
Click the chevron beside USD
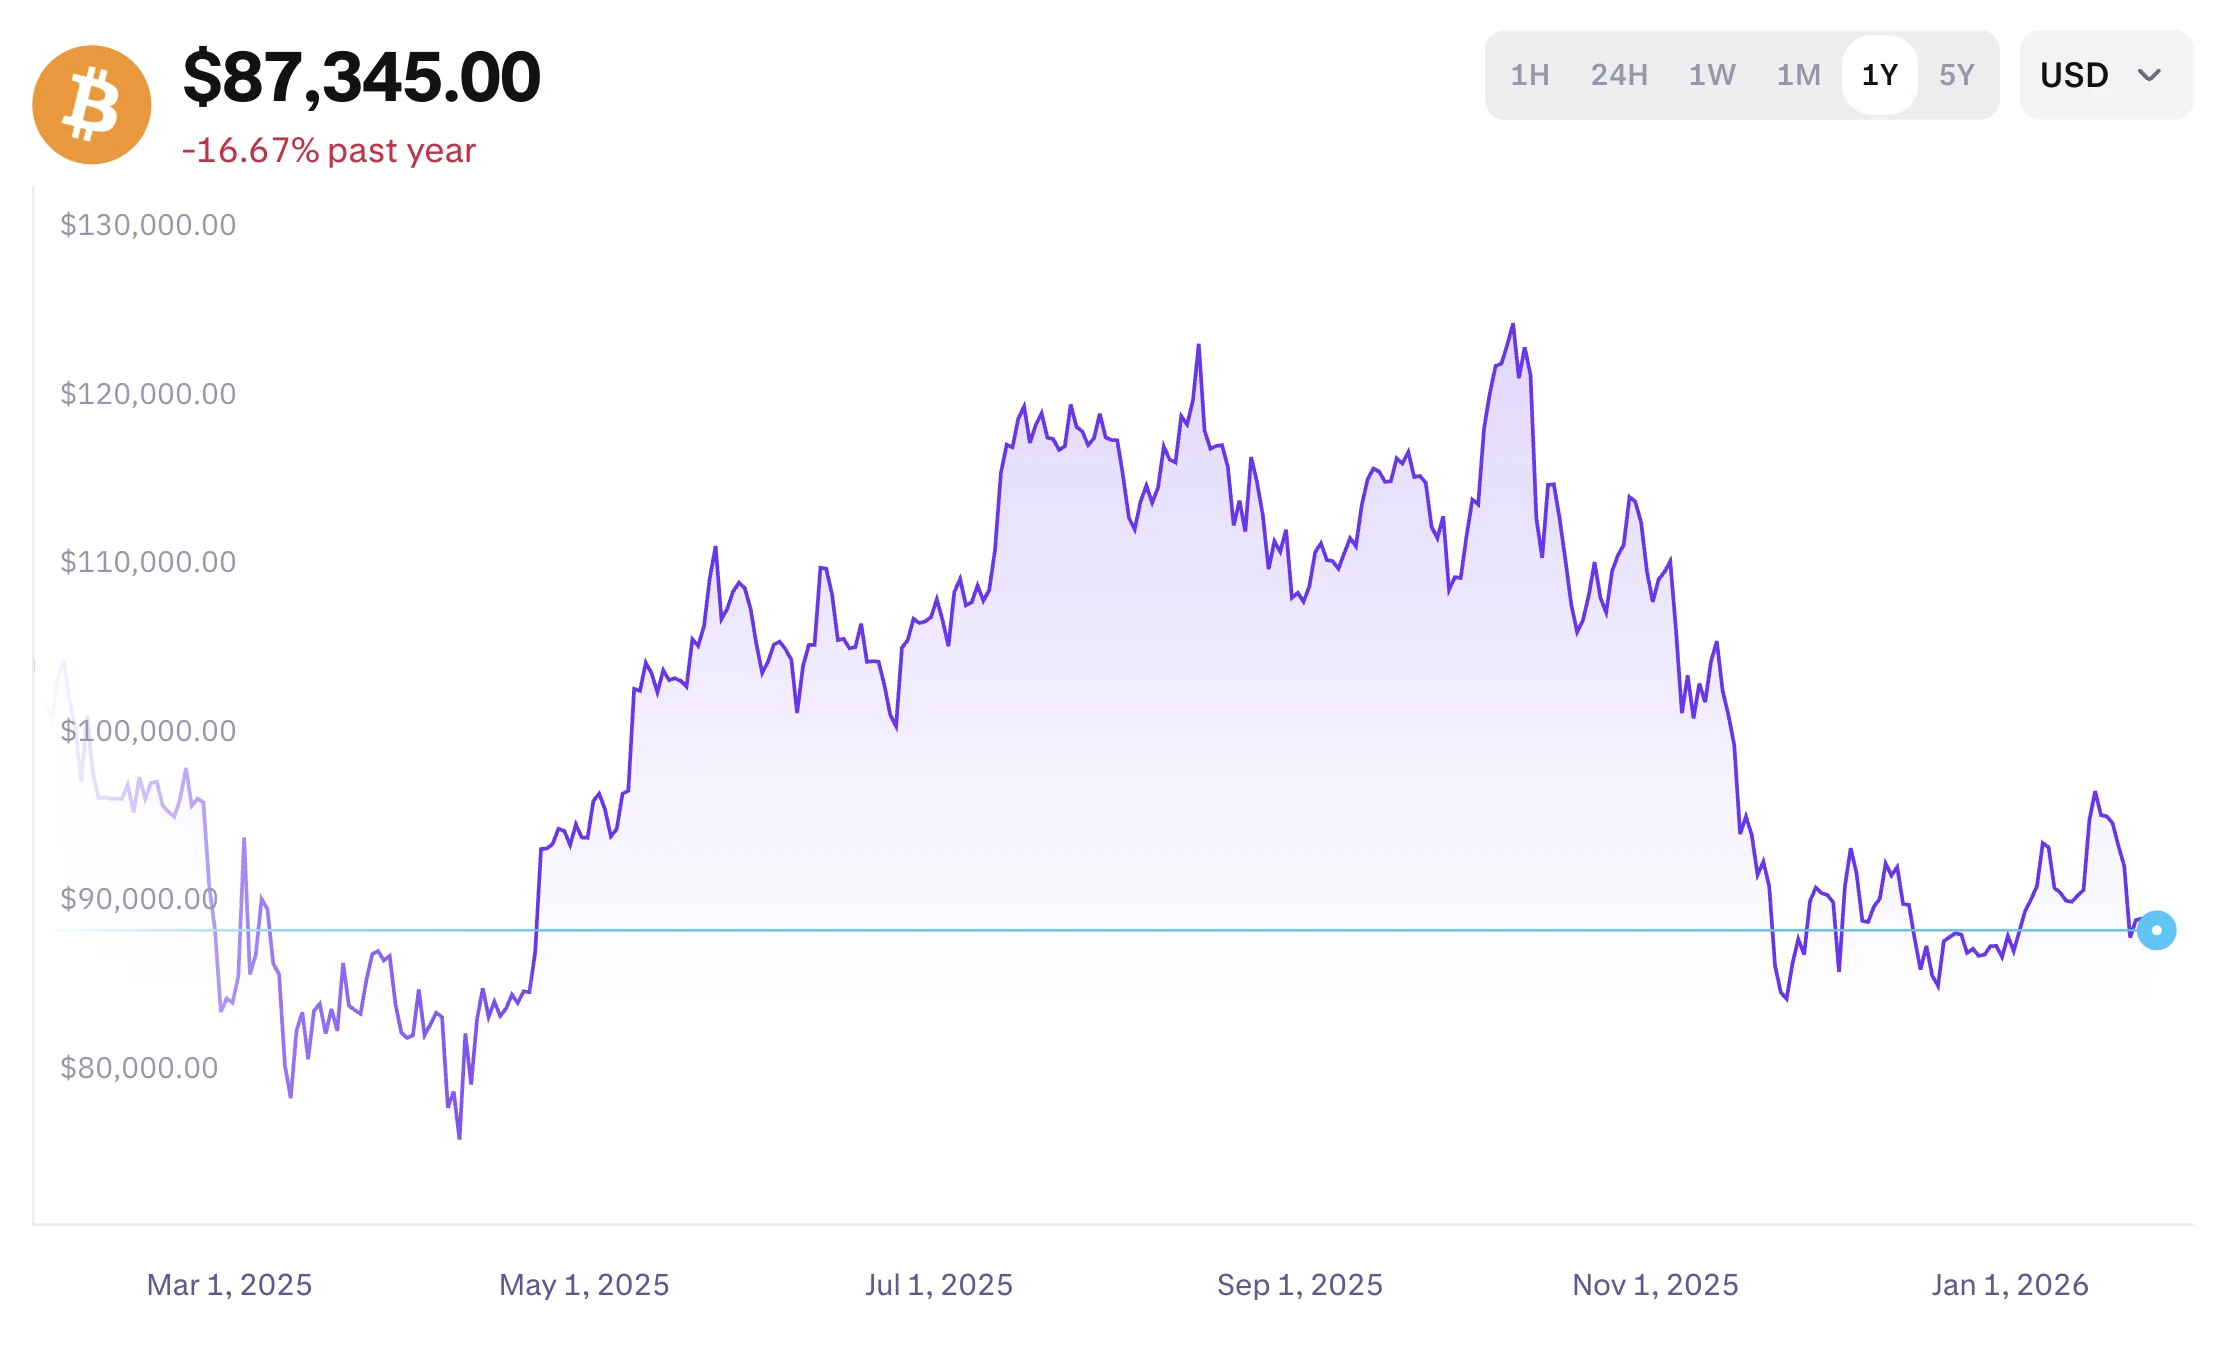tap(2149, 75)
